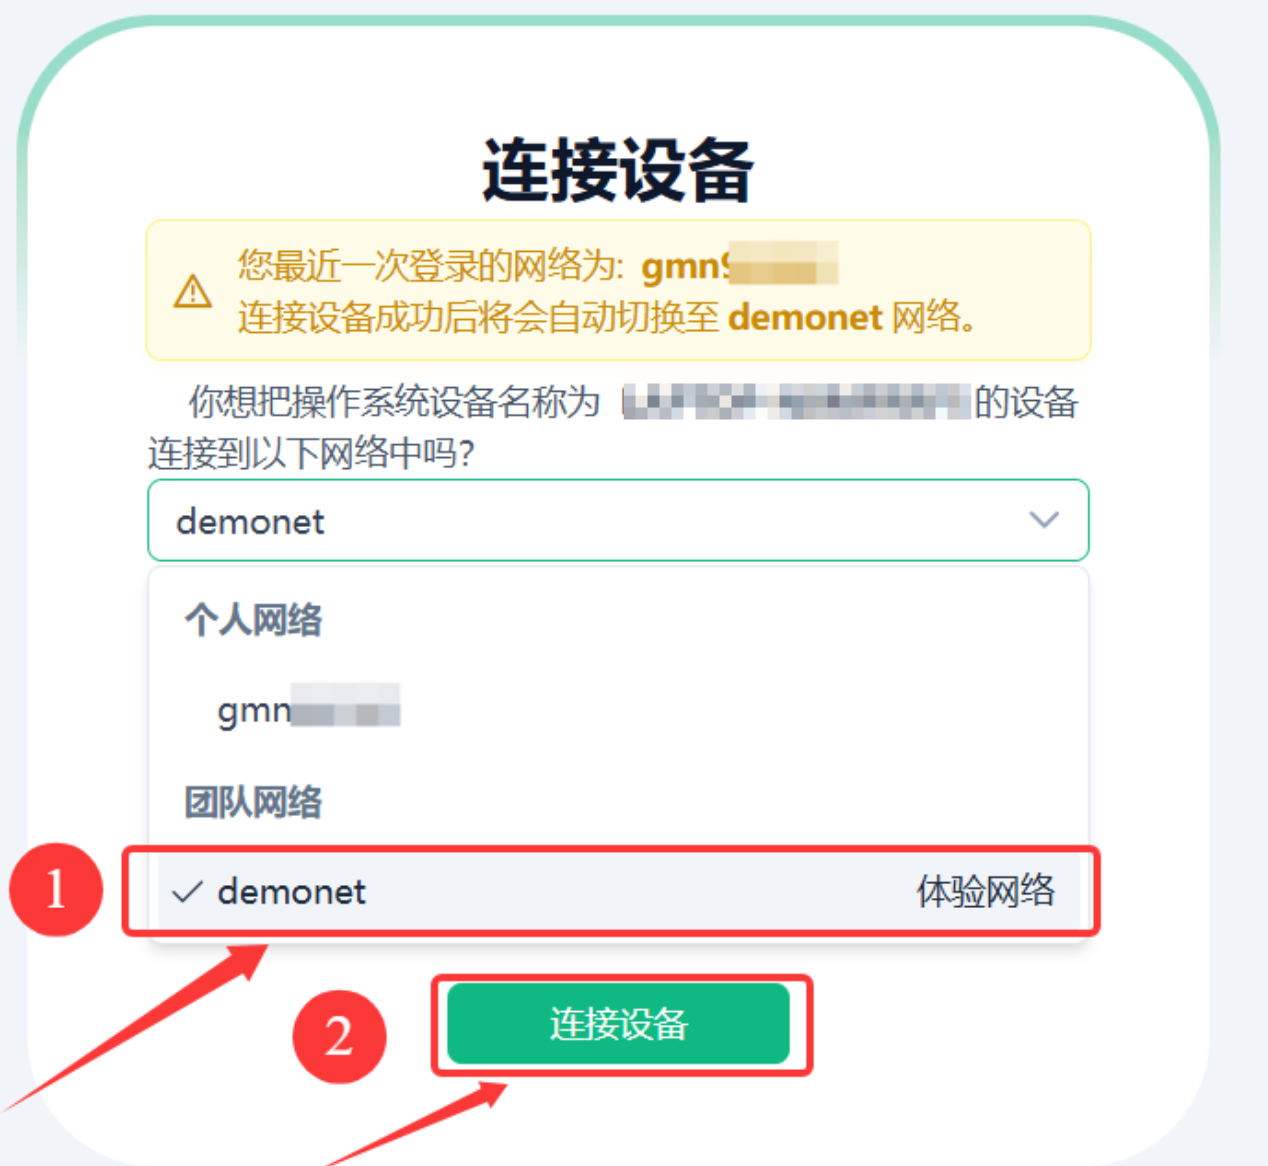Click the 您最近一次登录的网络为 warning text
The width and height of the screenshot is (1268, 1166).
[431, 266]
